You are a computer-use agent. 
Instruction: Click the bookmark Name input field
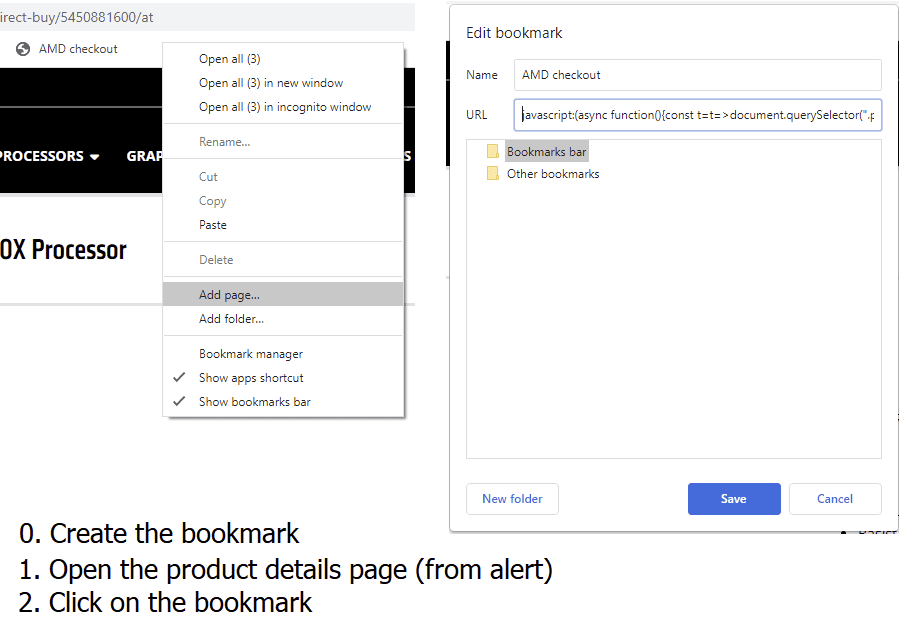[697, 75]
